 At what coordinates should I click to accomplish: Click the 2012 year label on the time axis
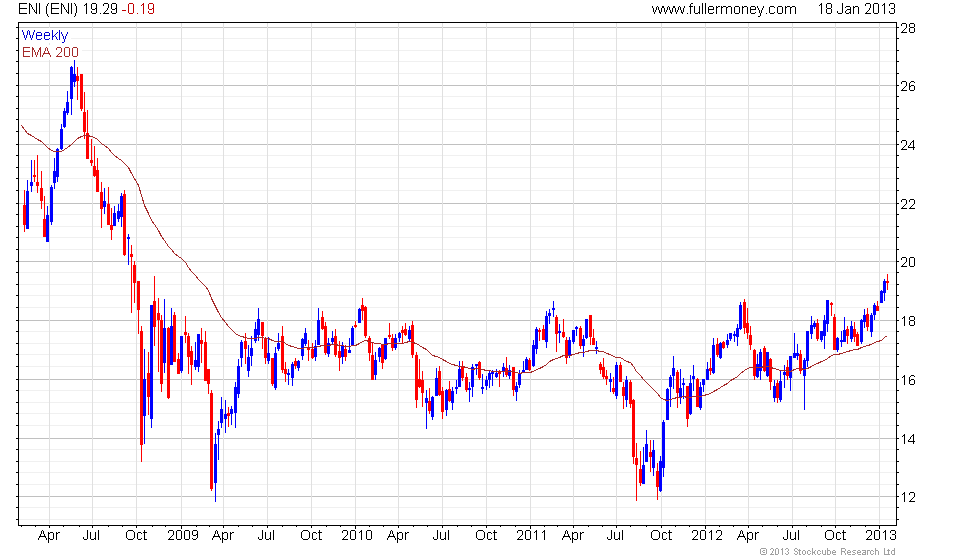pos(707,536)
